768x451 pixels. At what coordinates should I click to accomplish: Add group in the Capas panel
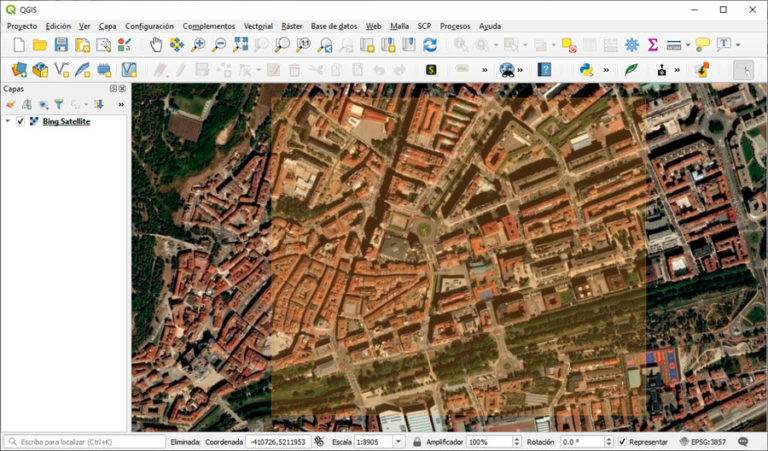26,104
